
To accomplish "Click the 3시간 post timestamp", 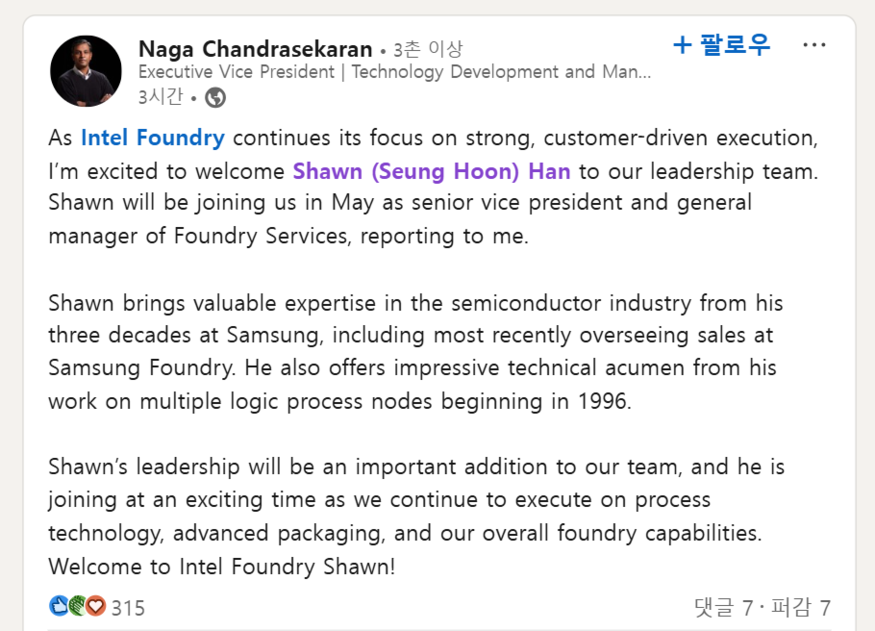I will [160, 97].
